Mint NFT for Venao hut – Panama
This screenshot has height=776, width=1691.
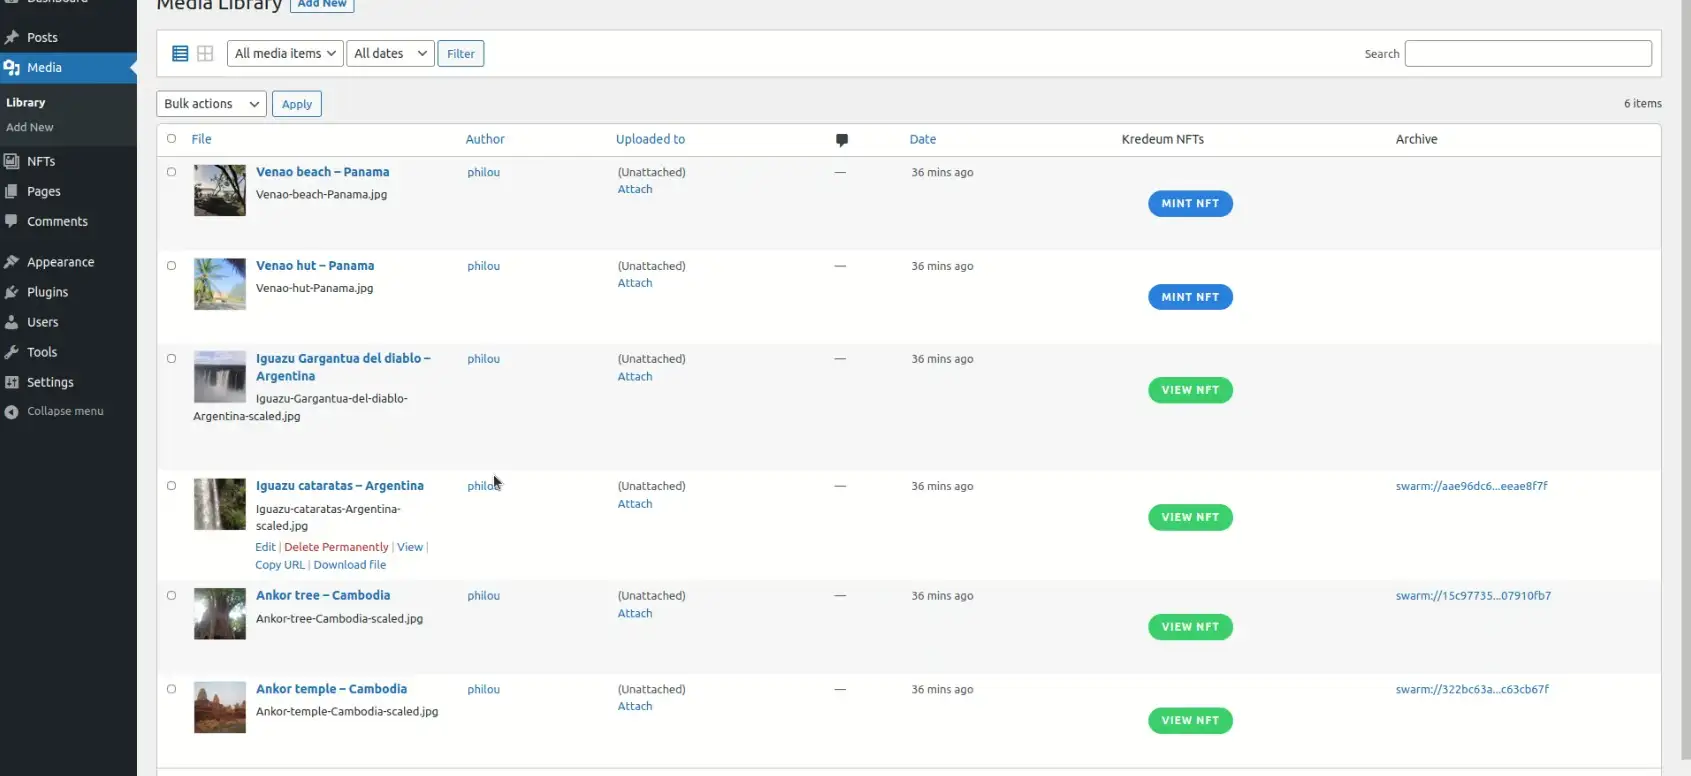point(1189,297)
